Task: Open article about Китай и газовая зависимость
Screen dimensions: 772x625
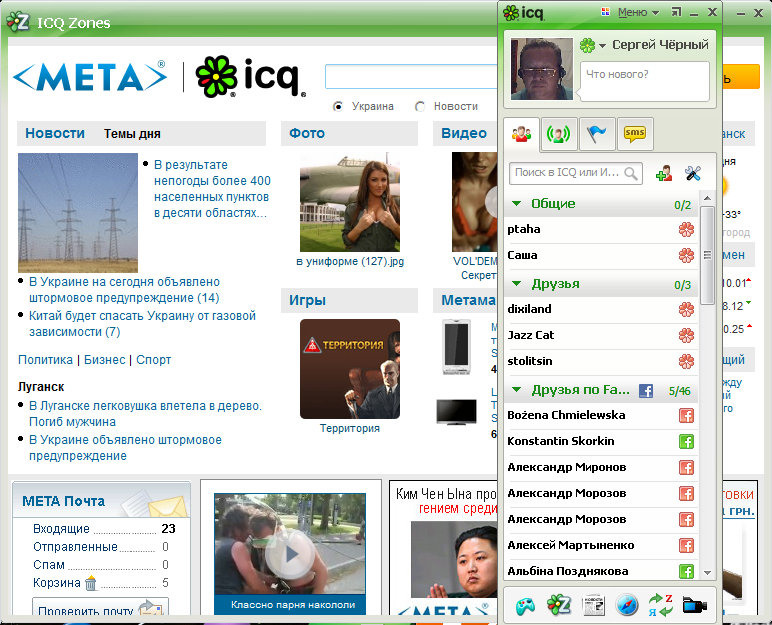Action: pyautogui.click(x=142, y=324)
